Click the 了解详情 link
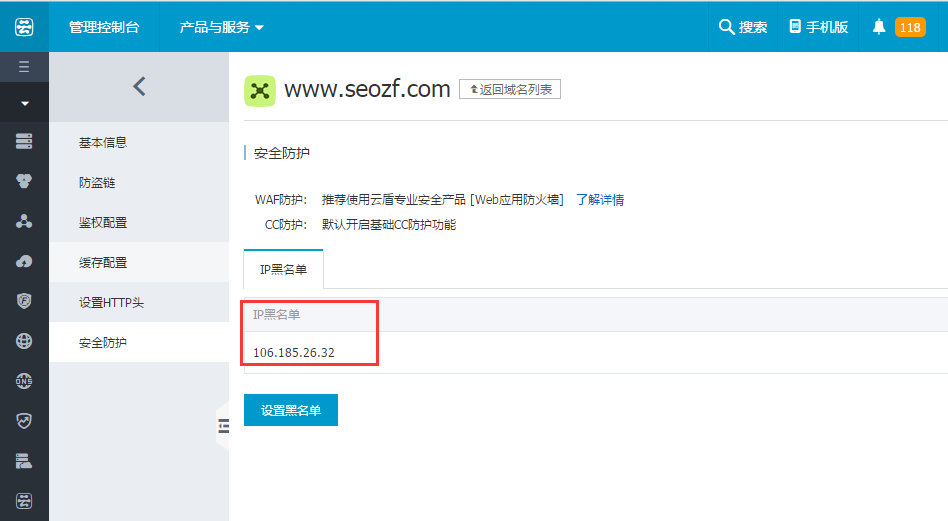 600,200
